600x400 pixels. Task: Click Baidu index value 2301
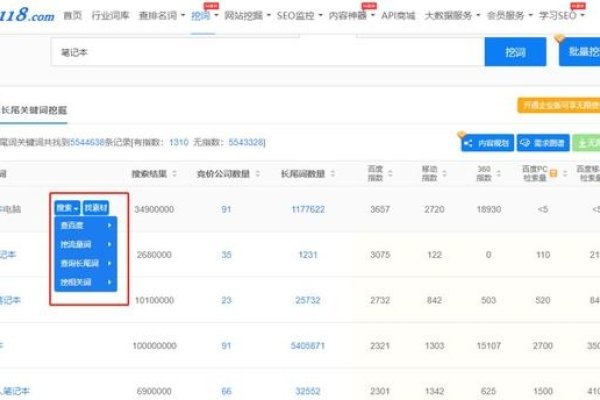coord(380,391)
